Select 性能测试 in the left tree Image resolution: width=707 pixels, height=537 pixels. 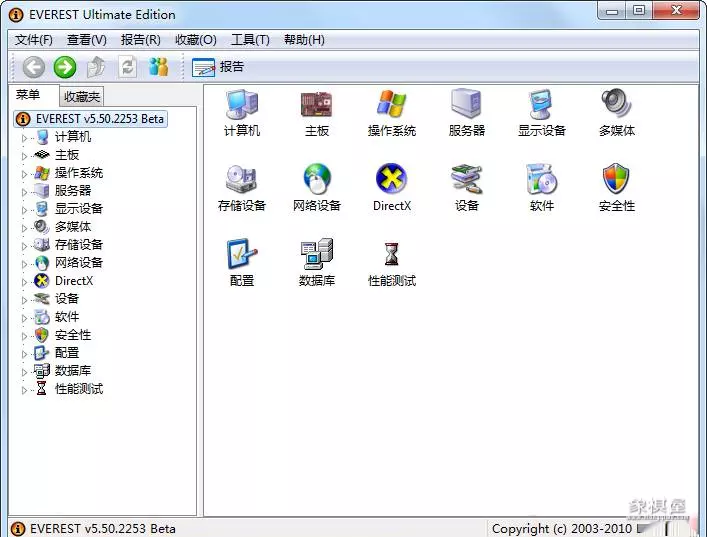[79, 389]
